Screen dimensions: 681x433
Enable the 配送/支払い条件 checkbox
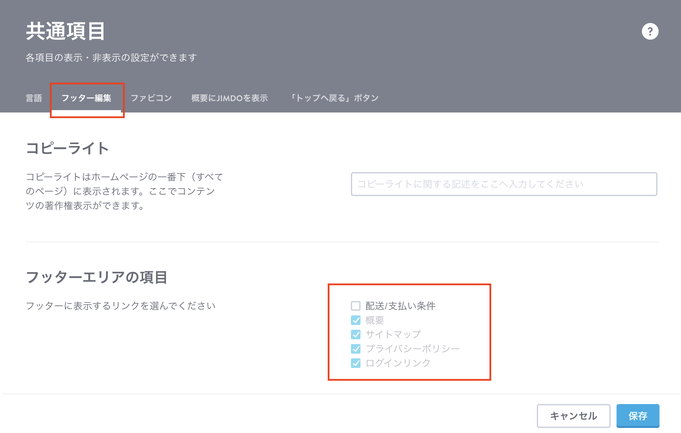(356, 306)
